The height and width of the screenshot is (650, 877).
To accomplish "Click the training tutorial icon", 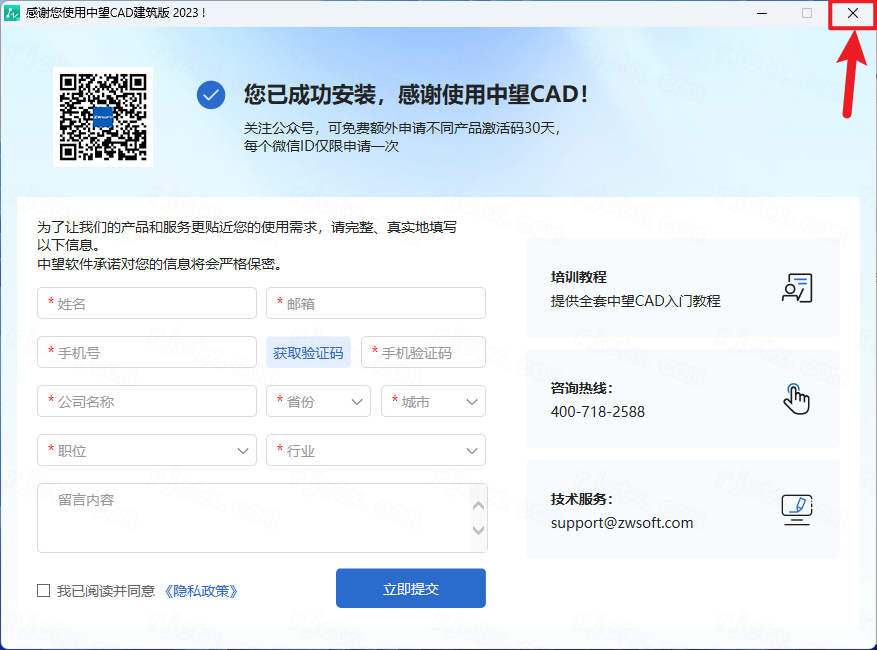I will click(796, 288).
